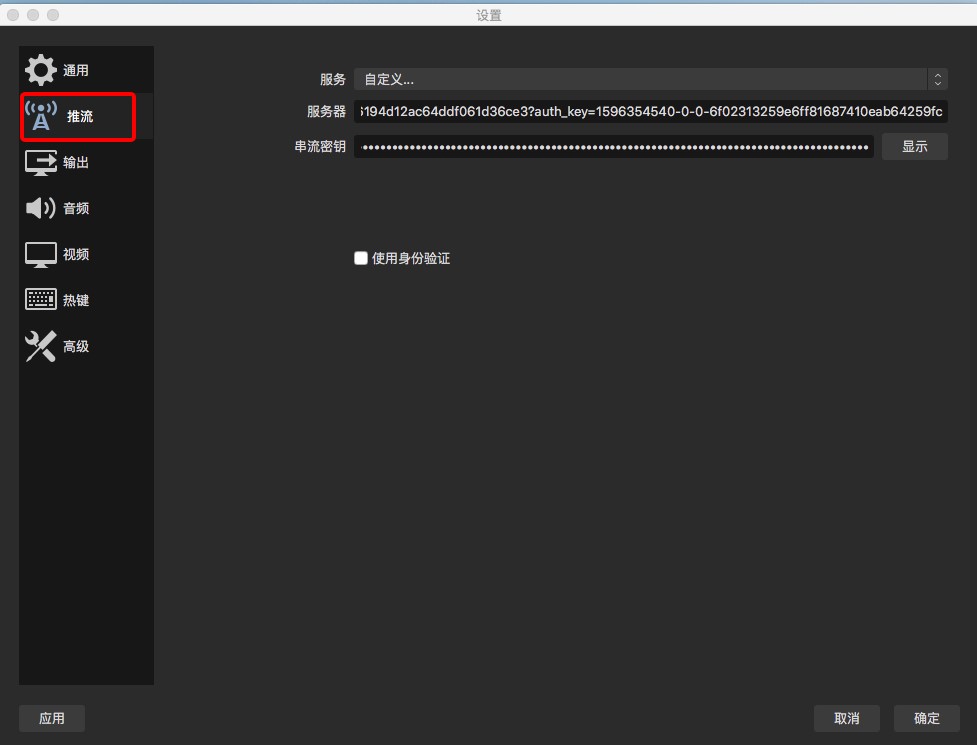Open the 服务 dropdown showing 自定义...

click(651, 79)
